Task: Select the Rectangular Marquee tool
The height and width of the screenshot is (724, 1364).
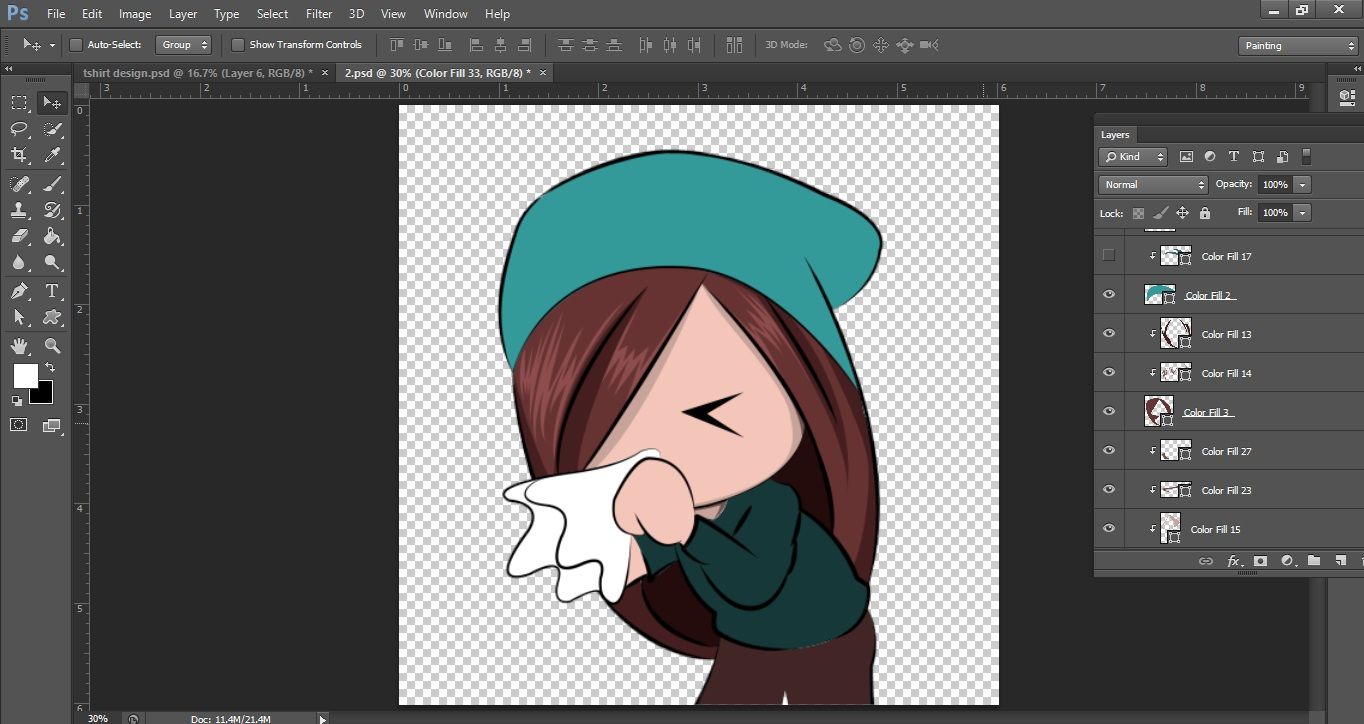Action: (19, 103)
